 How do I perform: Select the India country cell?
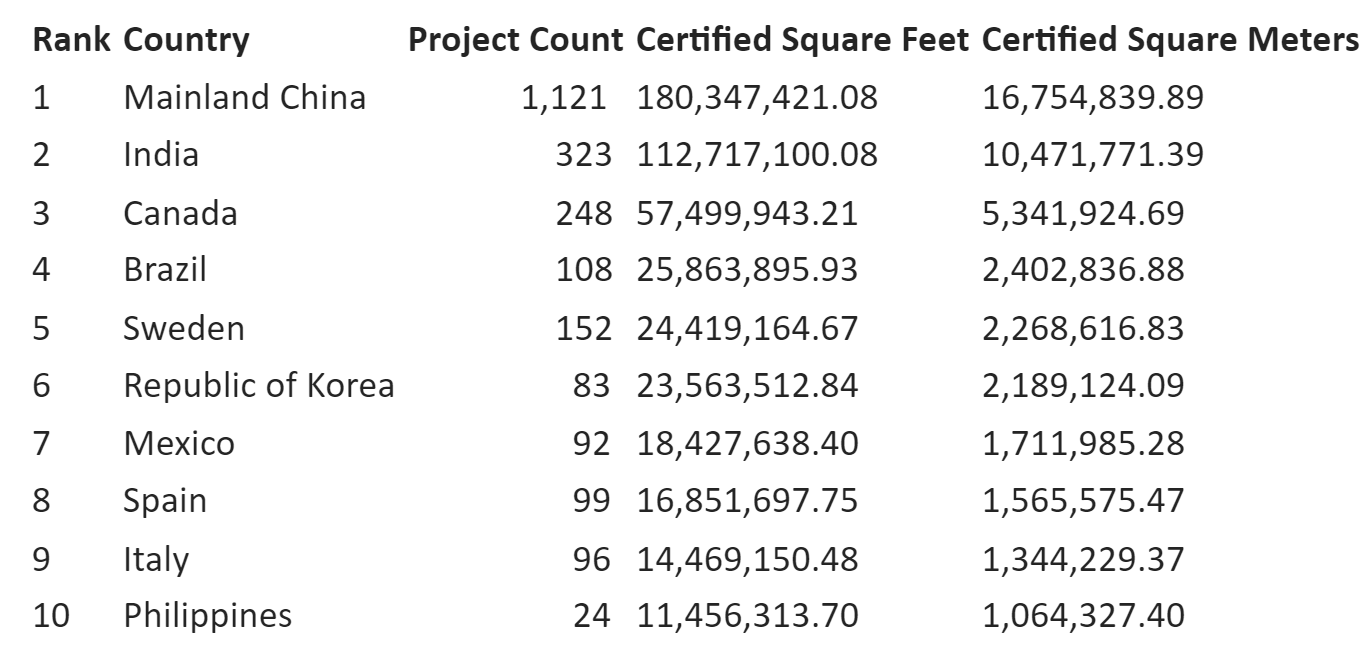[x=161, y=155]
